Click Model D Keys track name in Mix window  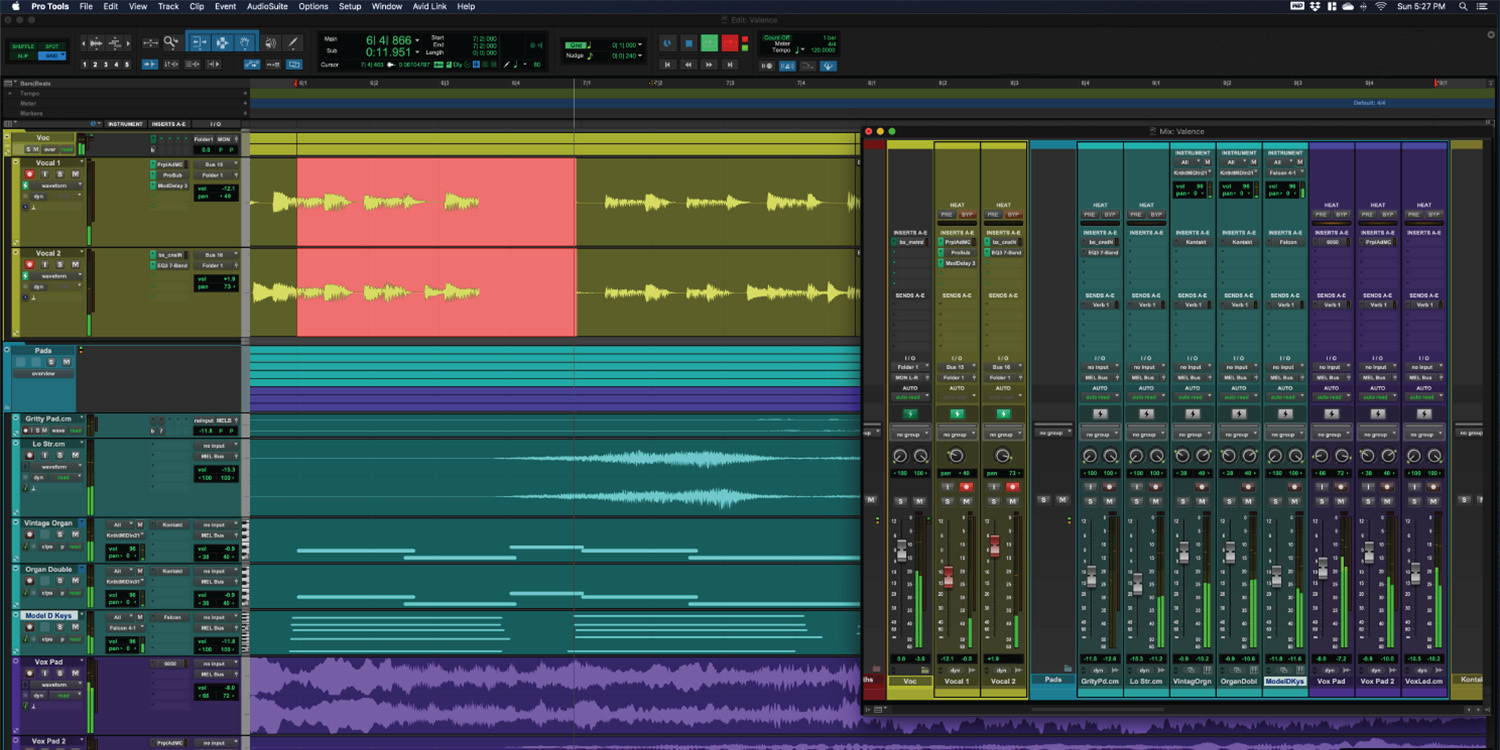[1285, 681]
